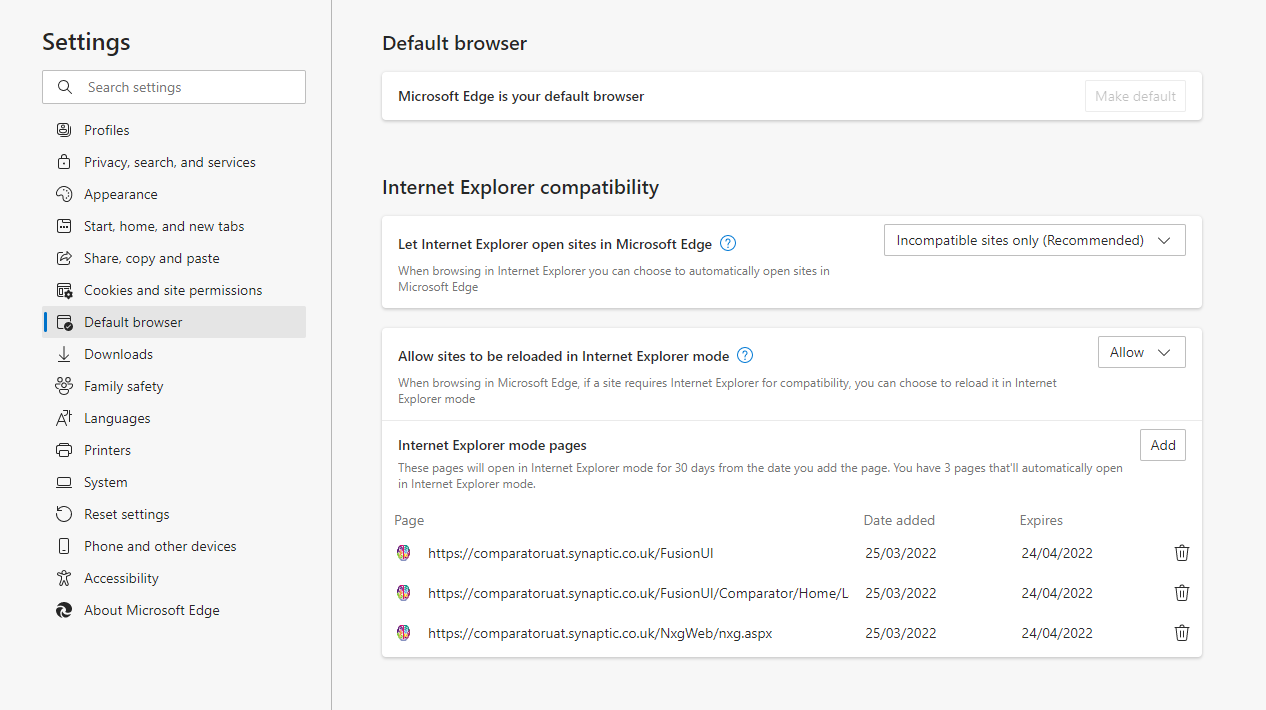Click the About Microsoft Edge logo icon
Screen dimensions: 1266x710
(64, 610)
